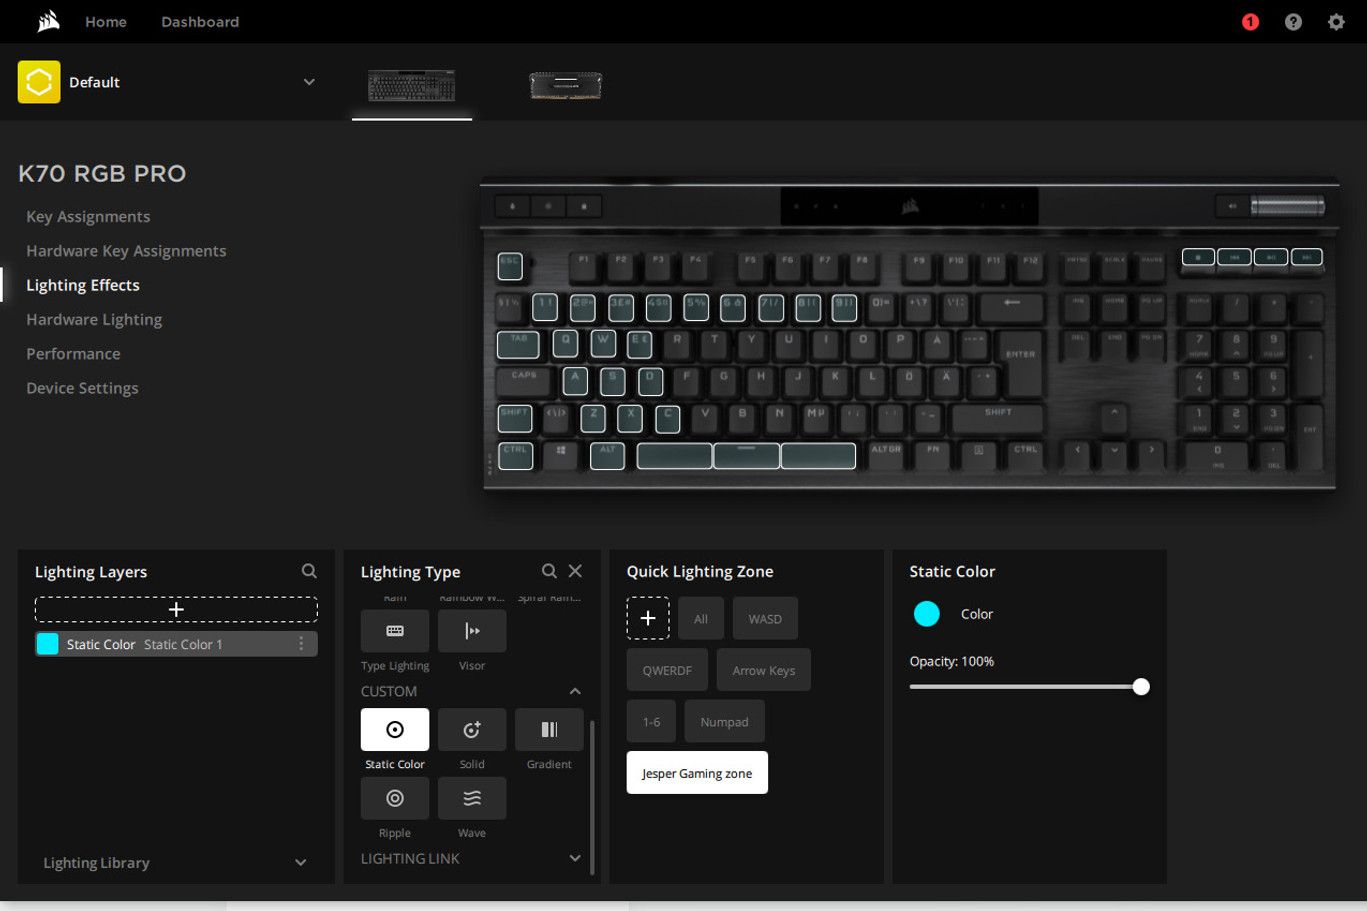Open Hardware Key Assignments section
1367x911 pixels.
(126, 251)
